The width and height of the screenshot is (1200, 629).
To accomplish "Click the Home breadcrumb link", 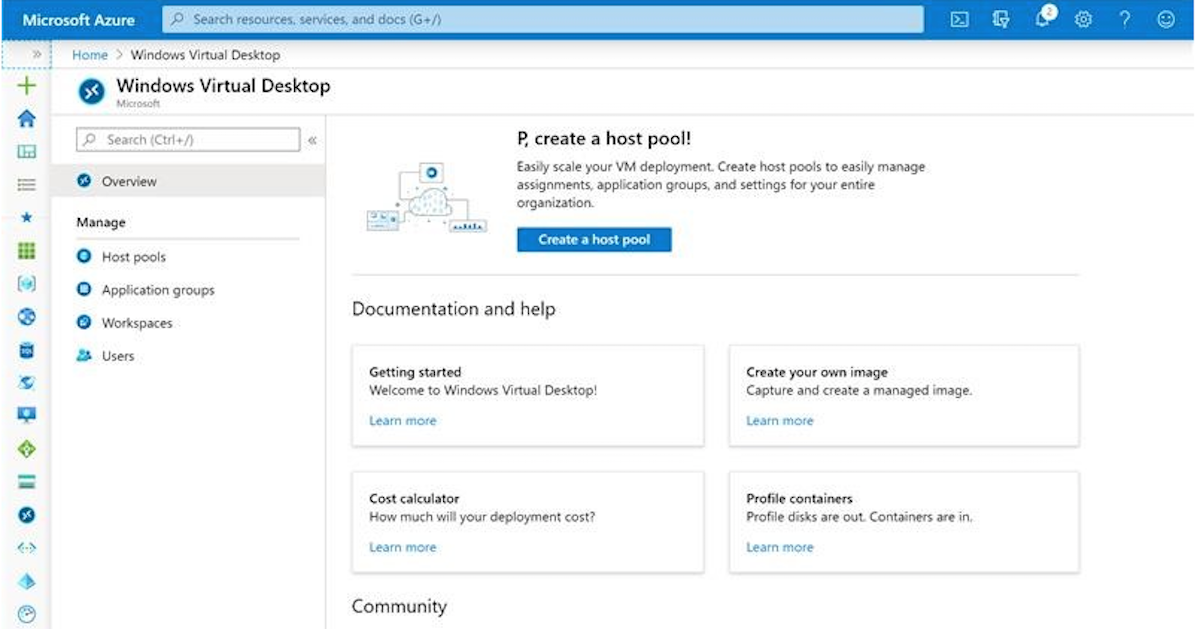I will [89, 55].
